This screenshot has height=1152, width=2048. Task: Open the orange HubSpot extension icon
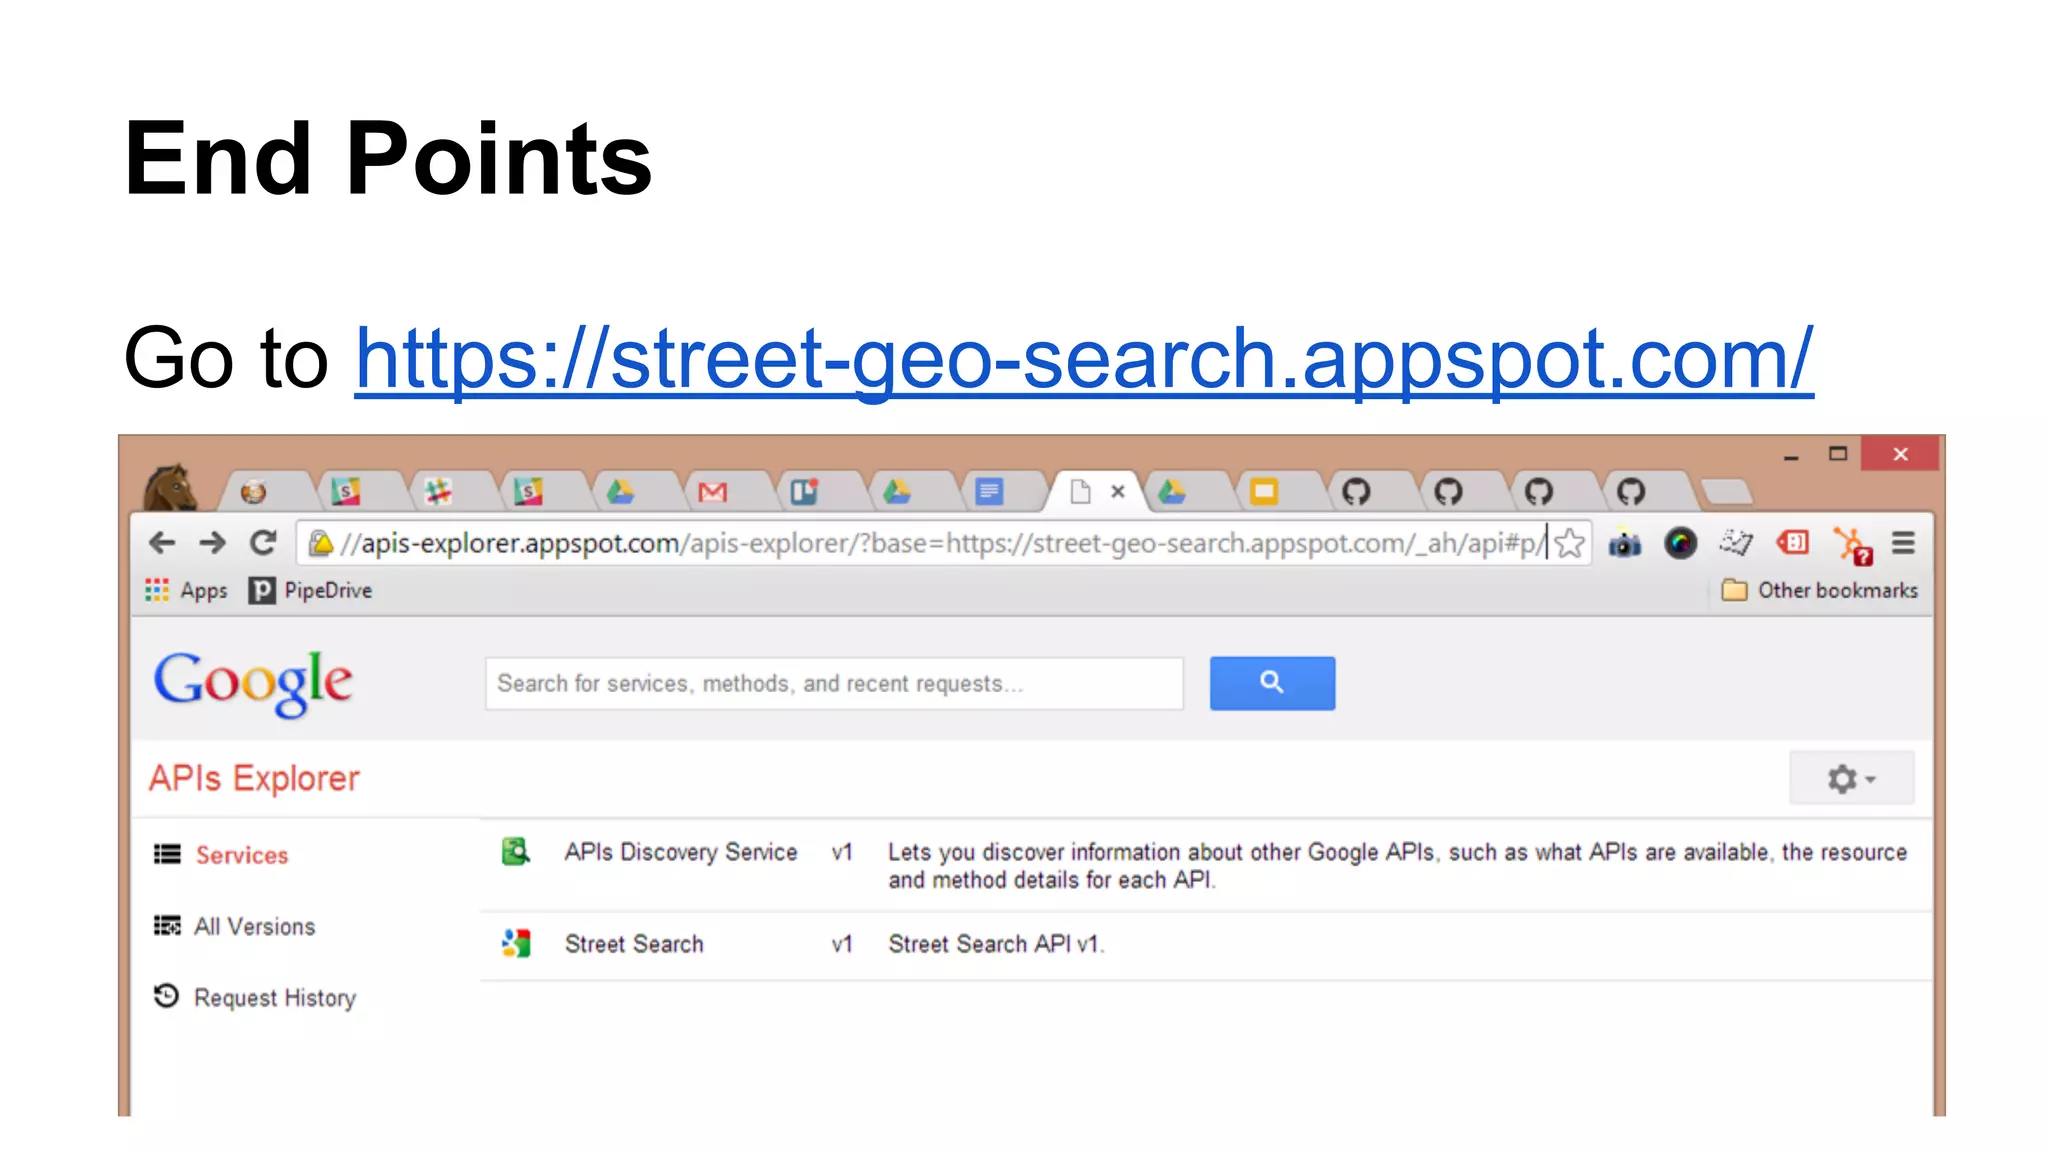pos(1852,546)
